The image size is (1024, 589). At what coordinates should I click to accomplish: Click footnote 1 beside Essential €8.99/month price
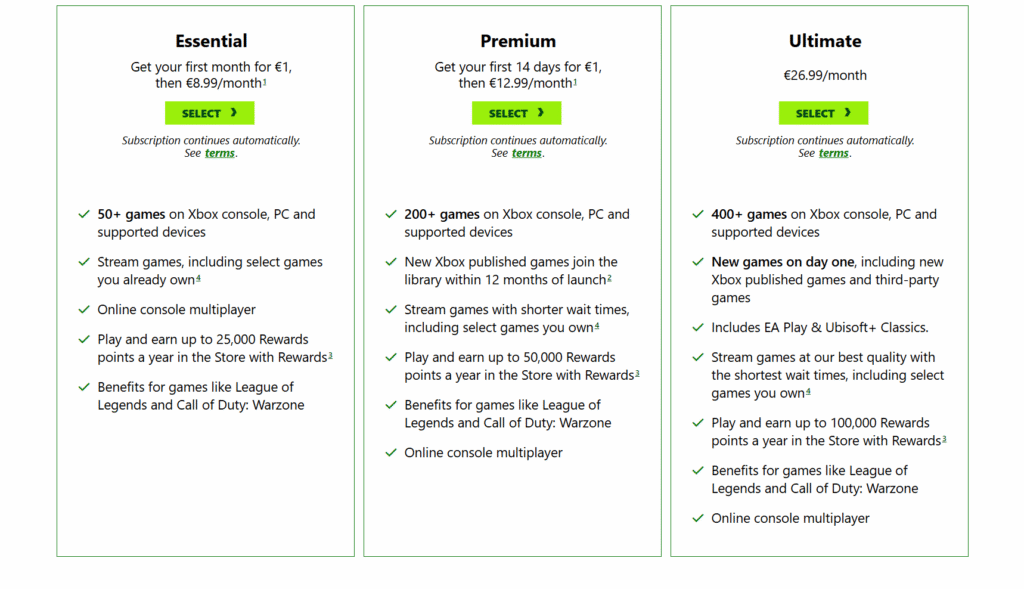pos(264,82)
